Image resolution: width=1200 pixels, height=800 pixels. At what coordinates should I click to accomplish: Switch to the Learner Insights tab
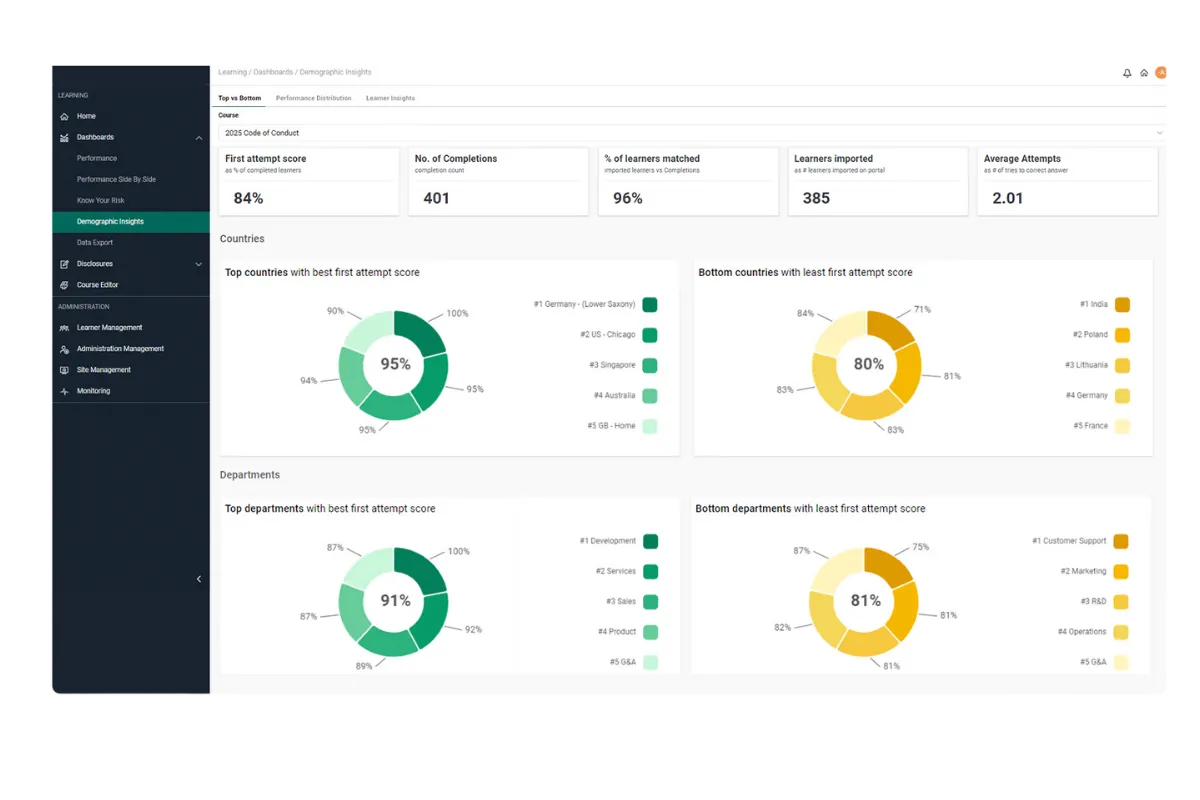[x=390, y=98]
